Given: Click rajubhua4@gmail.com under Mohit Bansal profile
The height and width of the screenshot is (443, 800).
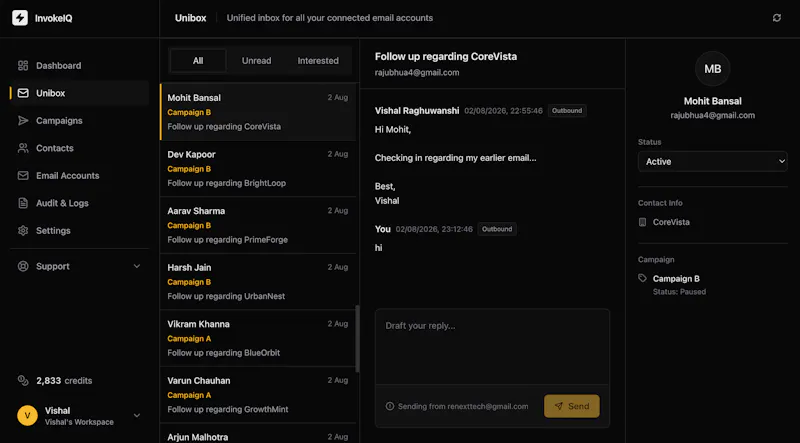Looking at the screenshot, I should (713, 115).
